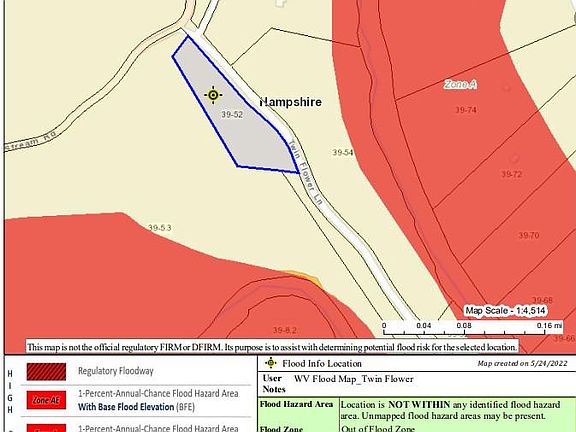Click the Flood Hazard Area result cell
This screenshot has height=432, width=576.
tap(457, 410)
